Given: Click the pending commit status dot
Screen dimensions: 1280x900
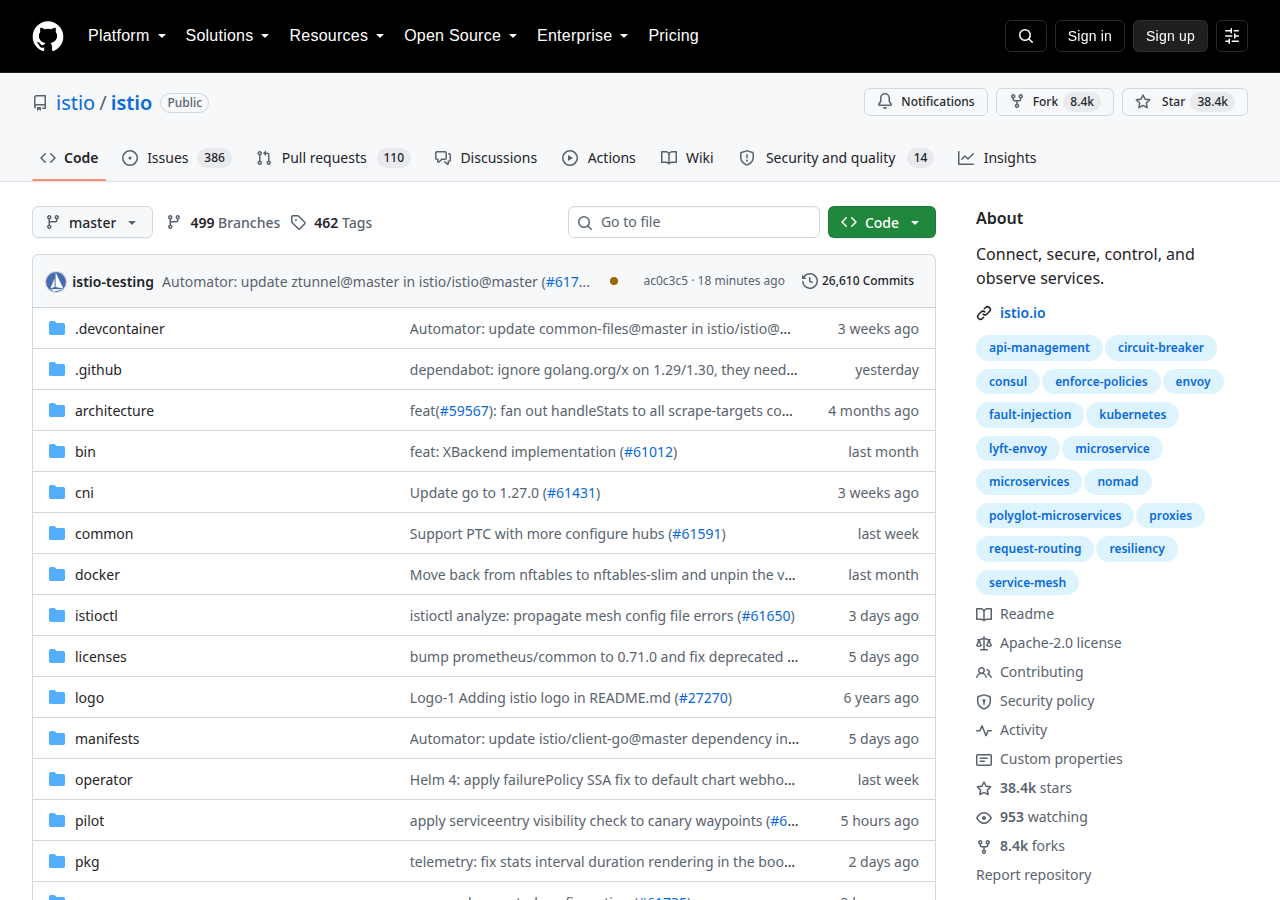Looking at the screenshot, I should click(613, 281).
